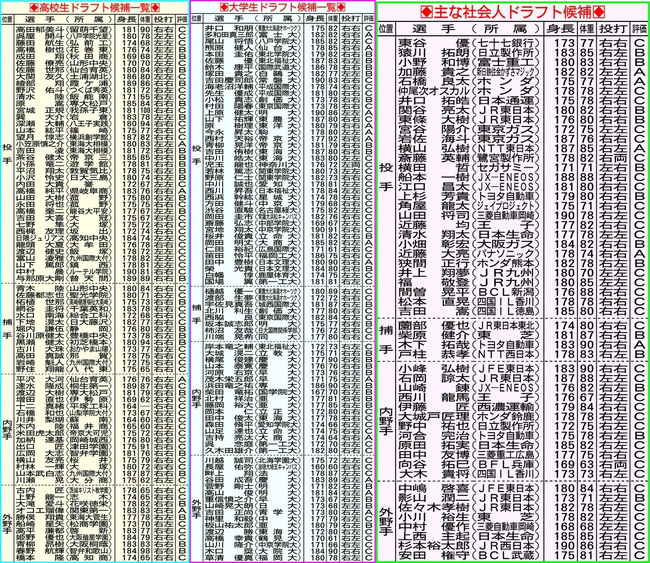Select team name 日本通運

point(506,100)
